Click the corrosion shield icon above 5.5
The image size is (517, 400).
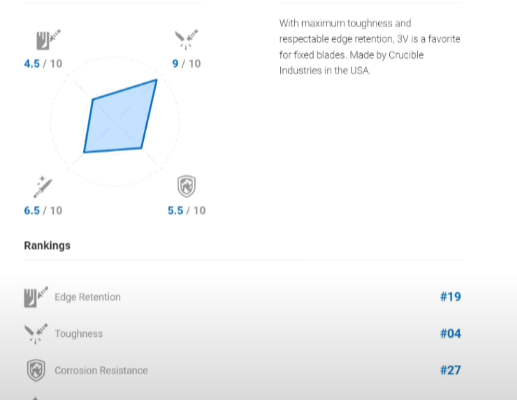[186, 186]
